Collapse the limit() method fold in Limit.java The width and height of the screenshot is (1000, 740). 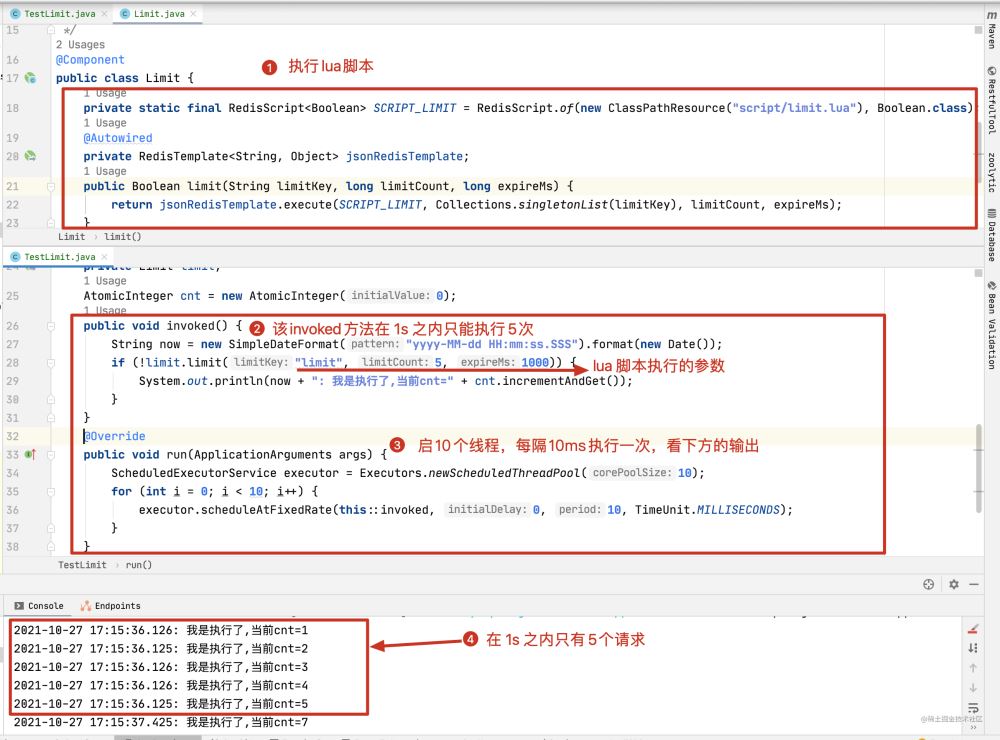pyautogui.click(x=51, y=186)
